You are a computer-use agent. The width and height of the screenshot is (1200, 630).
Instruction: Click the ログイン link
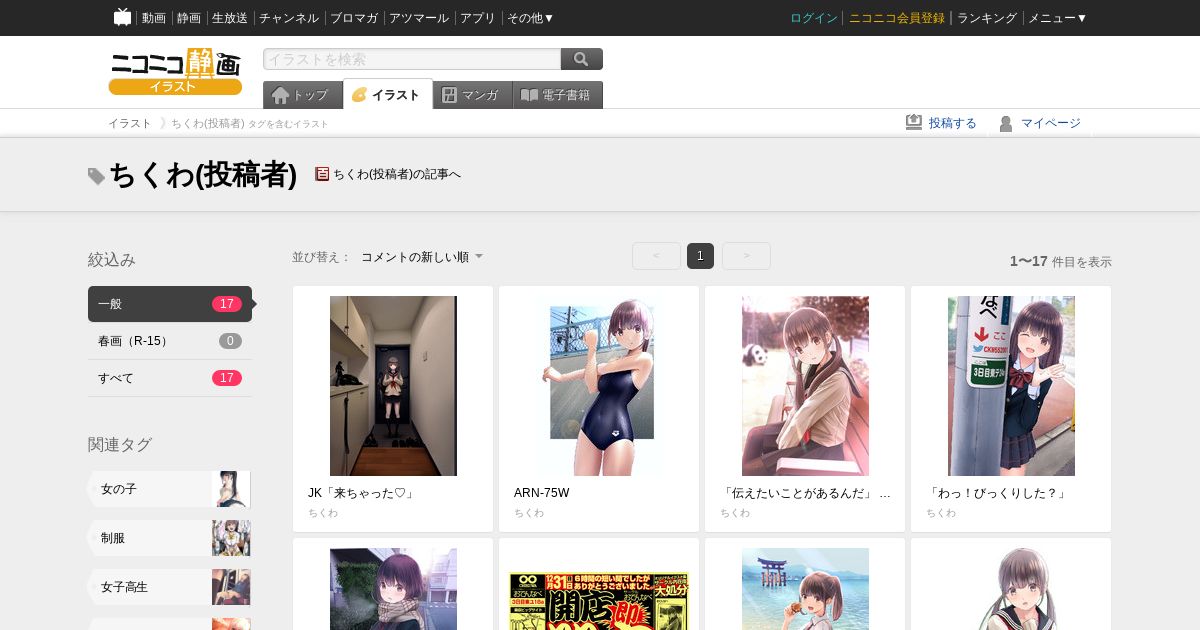[x=814, y=18]
